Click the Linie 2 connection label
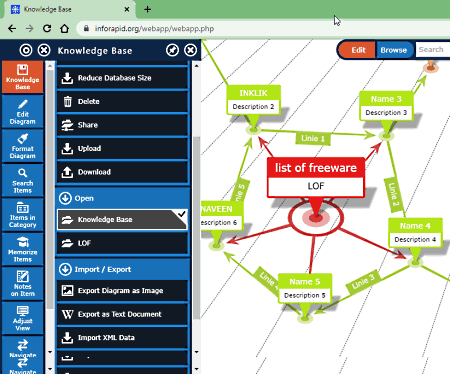Screen dimensions: 450x374 pos(393,195)
